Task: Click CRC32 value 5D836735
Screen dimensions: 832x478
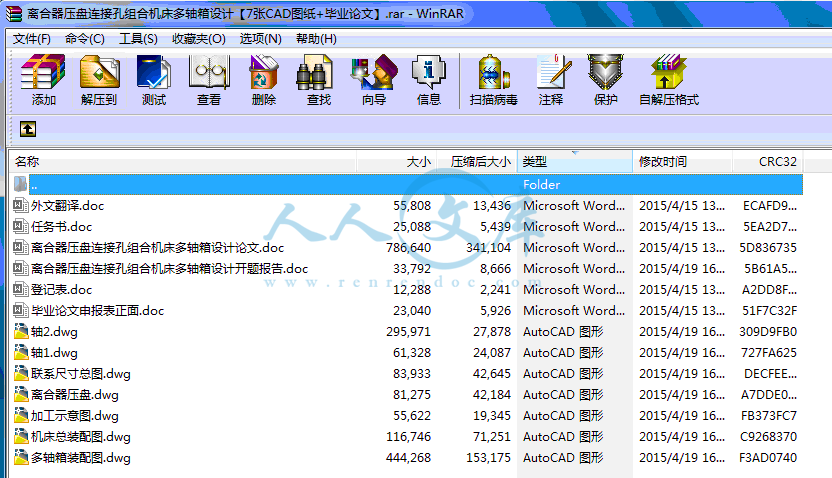Action: click(768, 247)
